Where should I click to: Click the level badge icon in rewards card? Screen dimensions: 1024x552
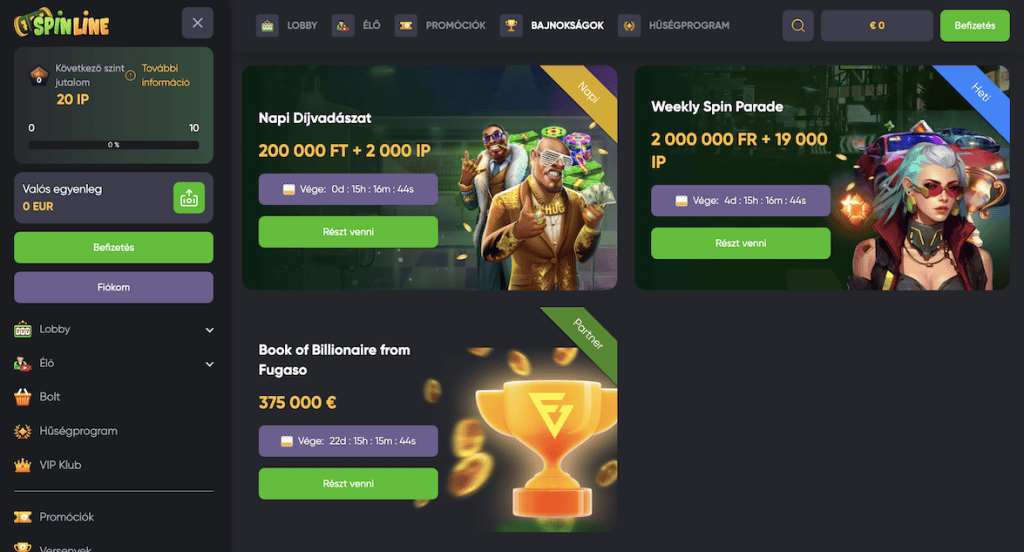[39, 76]
